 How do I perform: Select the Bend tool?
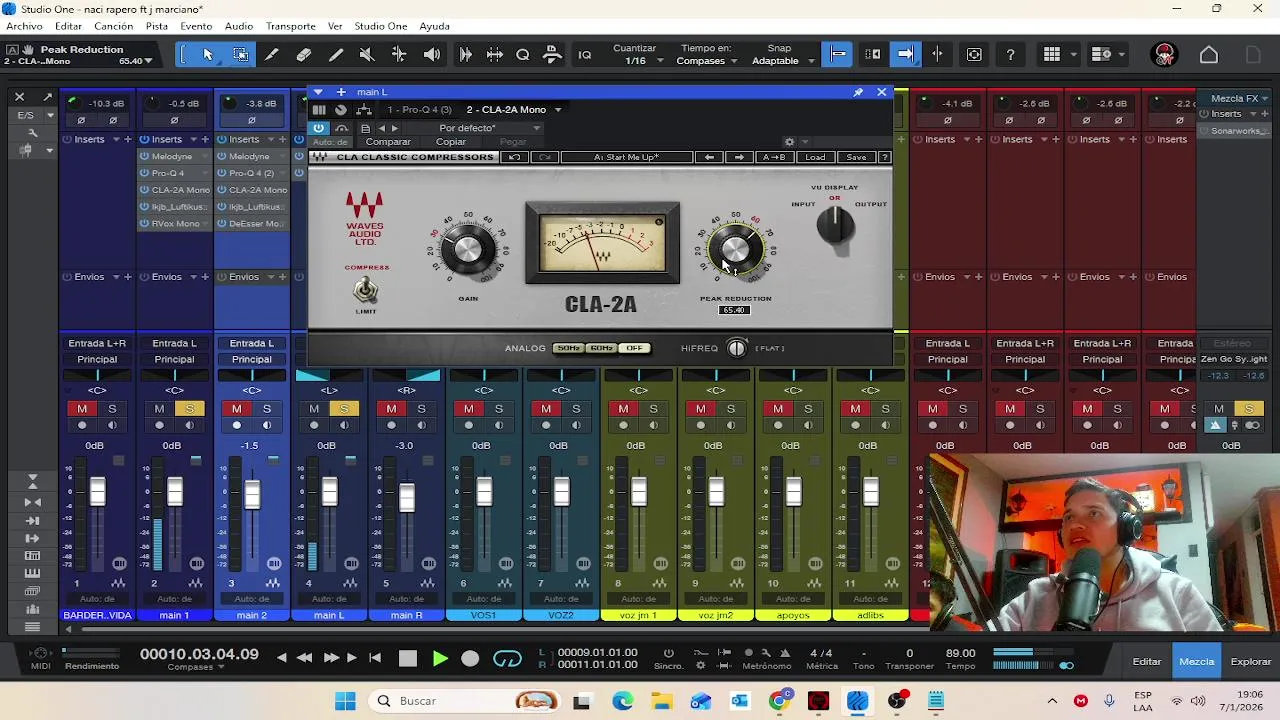[x=399, y=55]
